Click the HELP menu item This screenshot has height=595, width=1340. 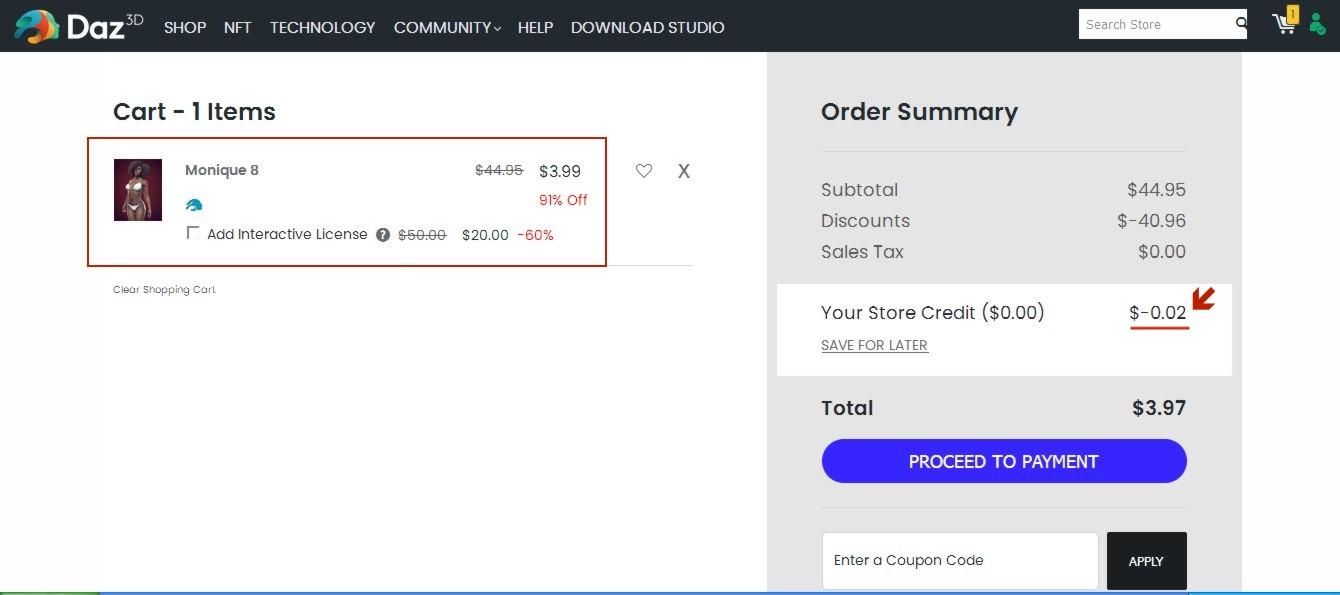pos(535,27)
